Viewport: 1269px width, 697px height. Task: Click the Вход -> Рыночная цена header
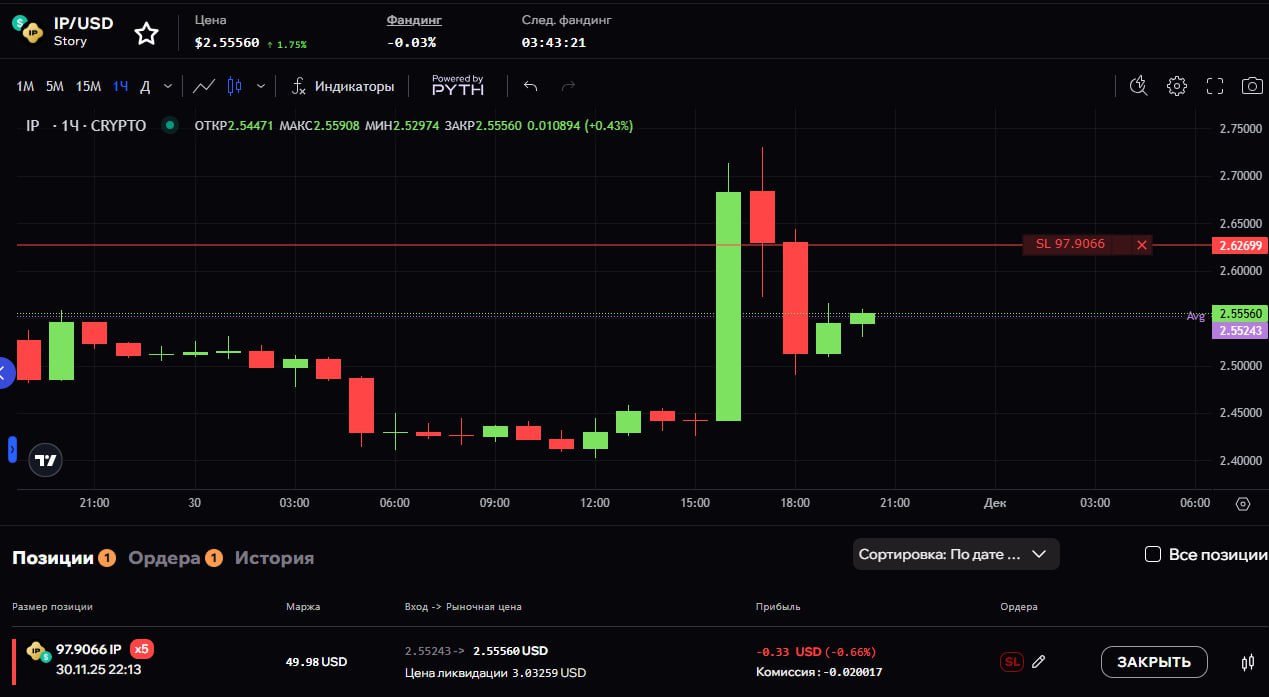pyautogui.click(x=463, y=607)
